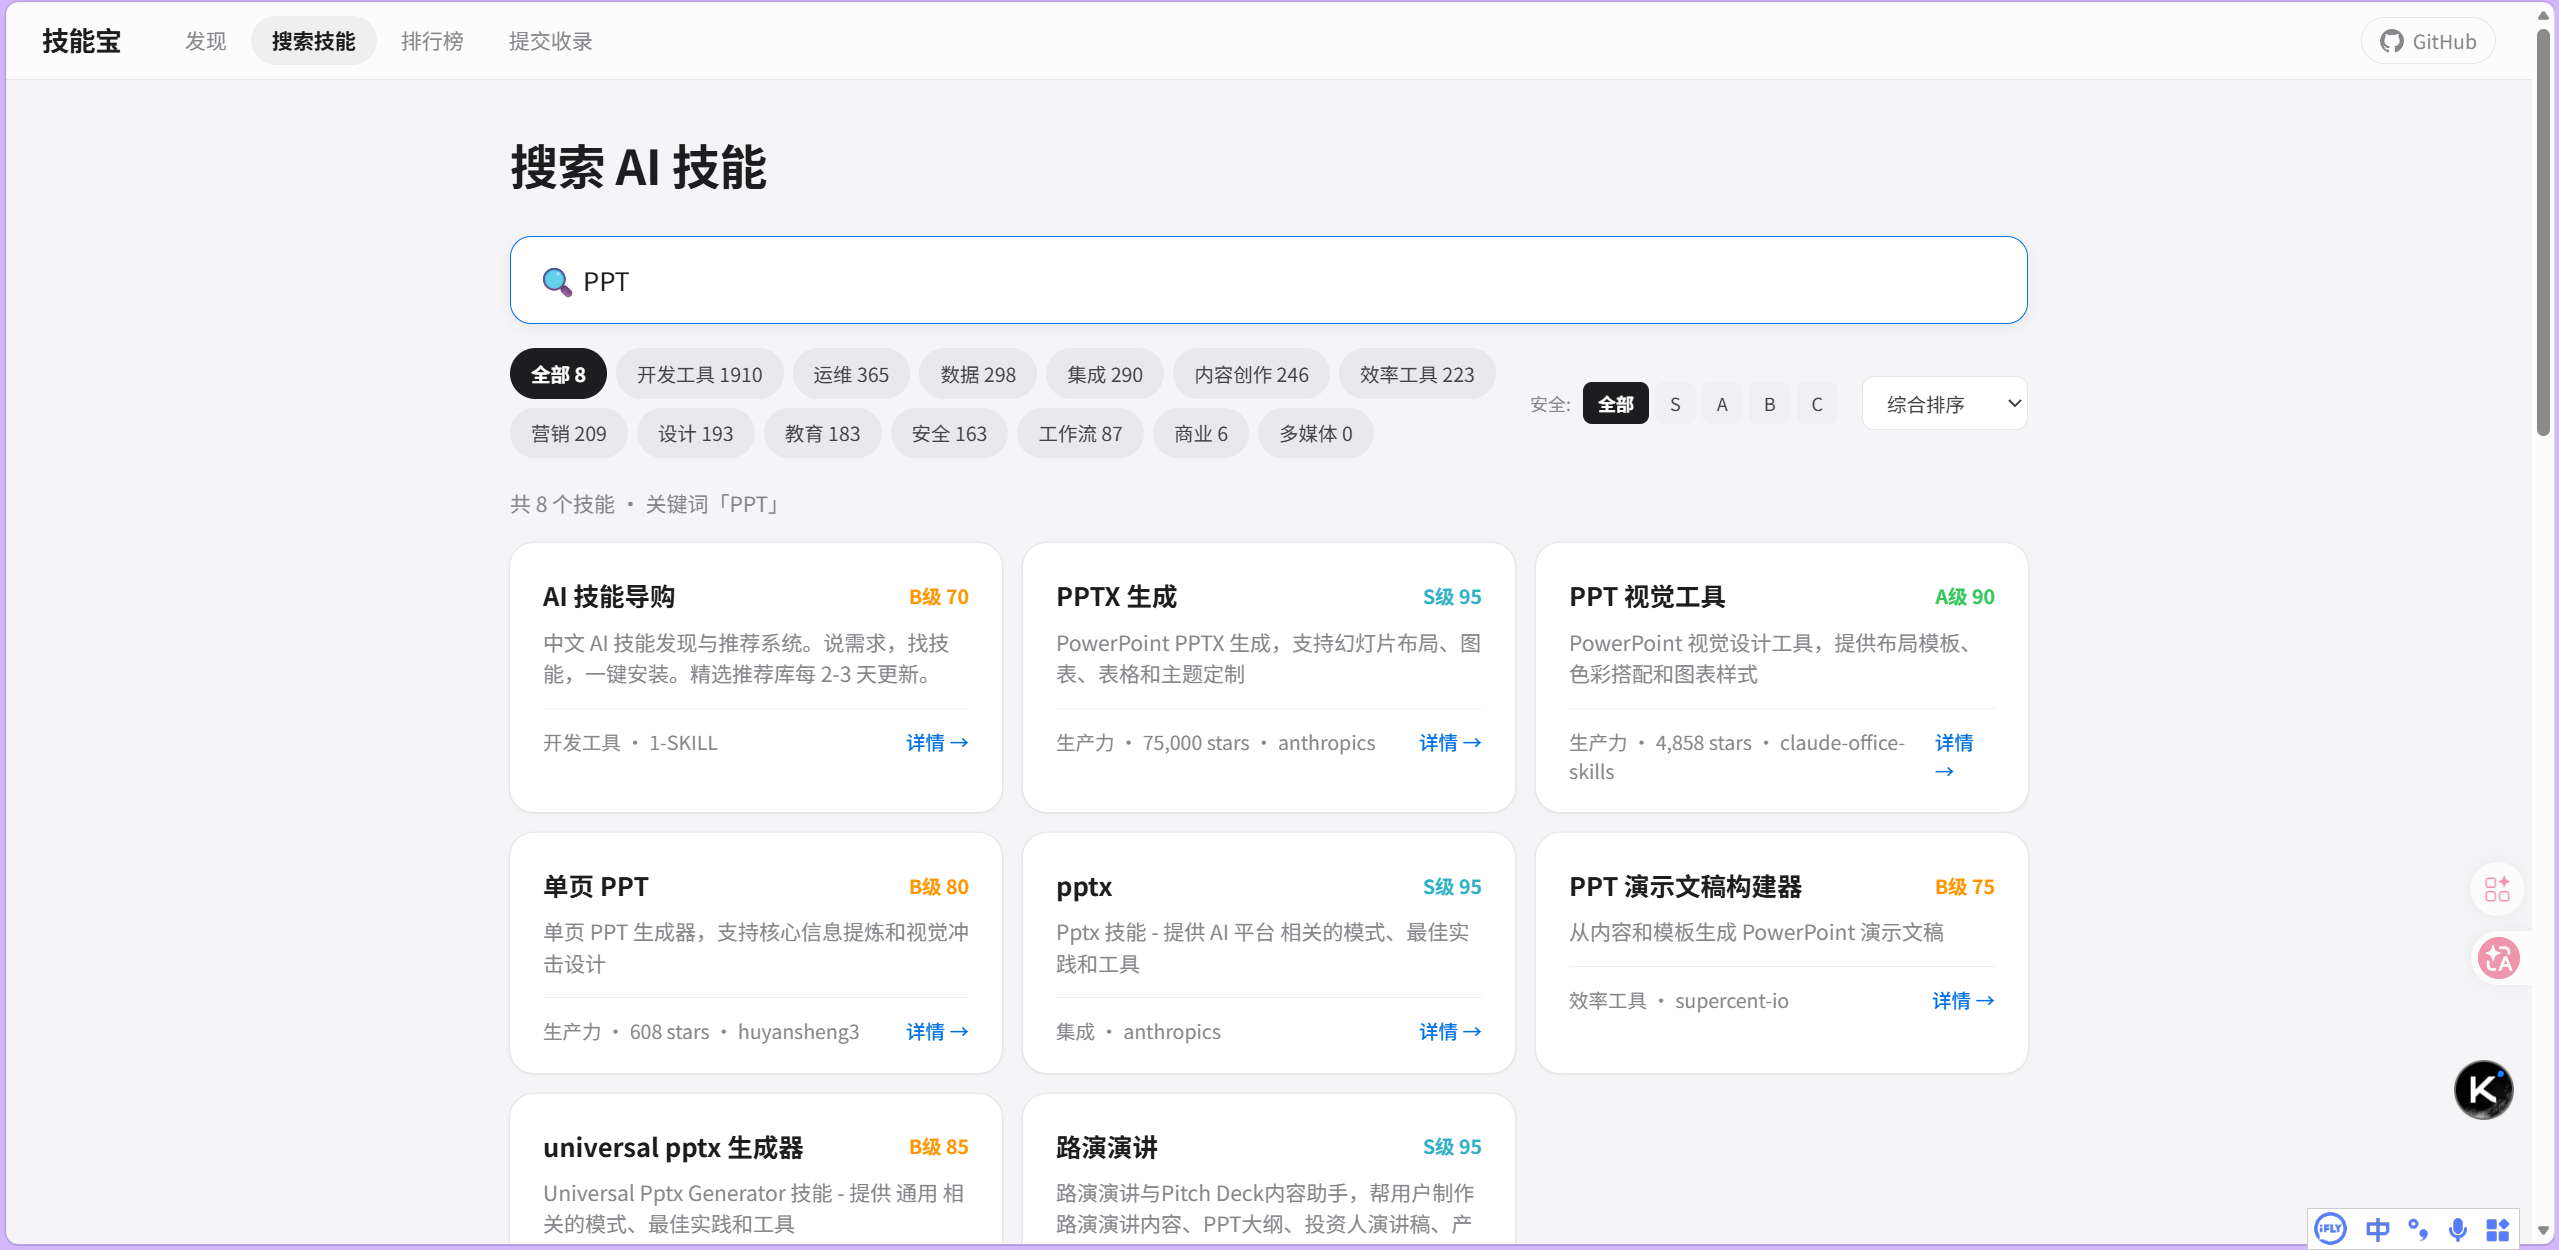Filter by 工作流 87 category
Image resolution: width=2559 pixels, height=1250 pixels.
click(1080, 433)
